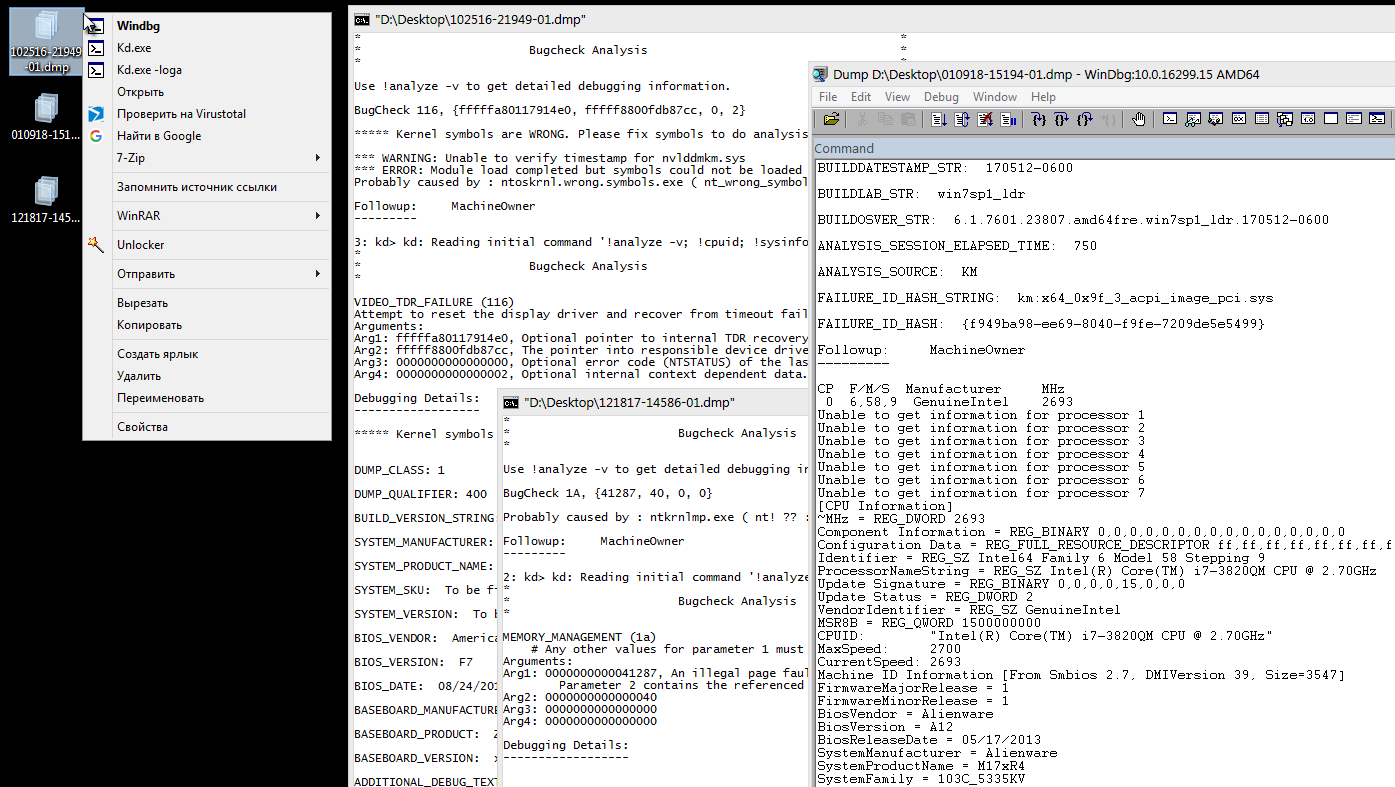This screenshot has height=787, width=1395.
Task: Click the Command pane title in WinDbg
Action: point(845,149)
